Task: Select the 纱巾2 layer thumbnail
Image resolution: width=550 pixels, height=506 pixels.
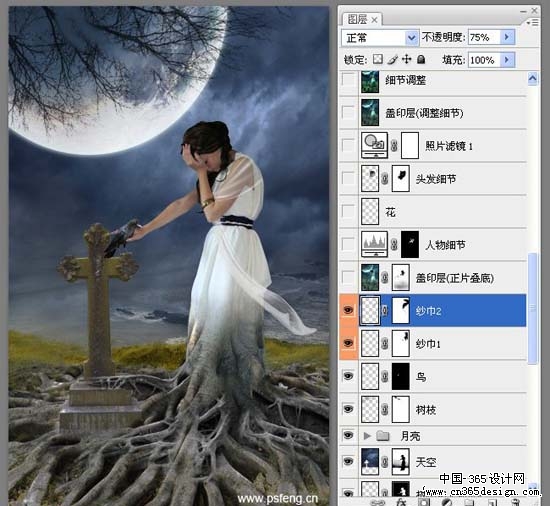Action: [370, 310]
